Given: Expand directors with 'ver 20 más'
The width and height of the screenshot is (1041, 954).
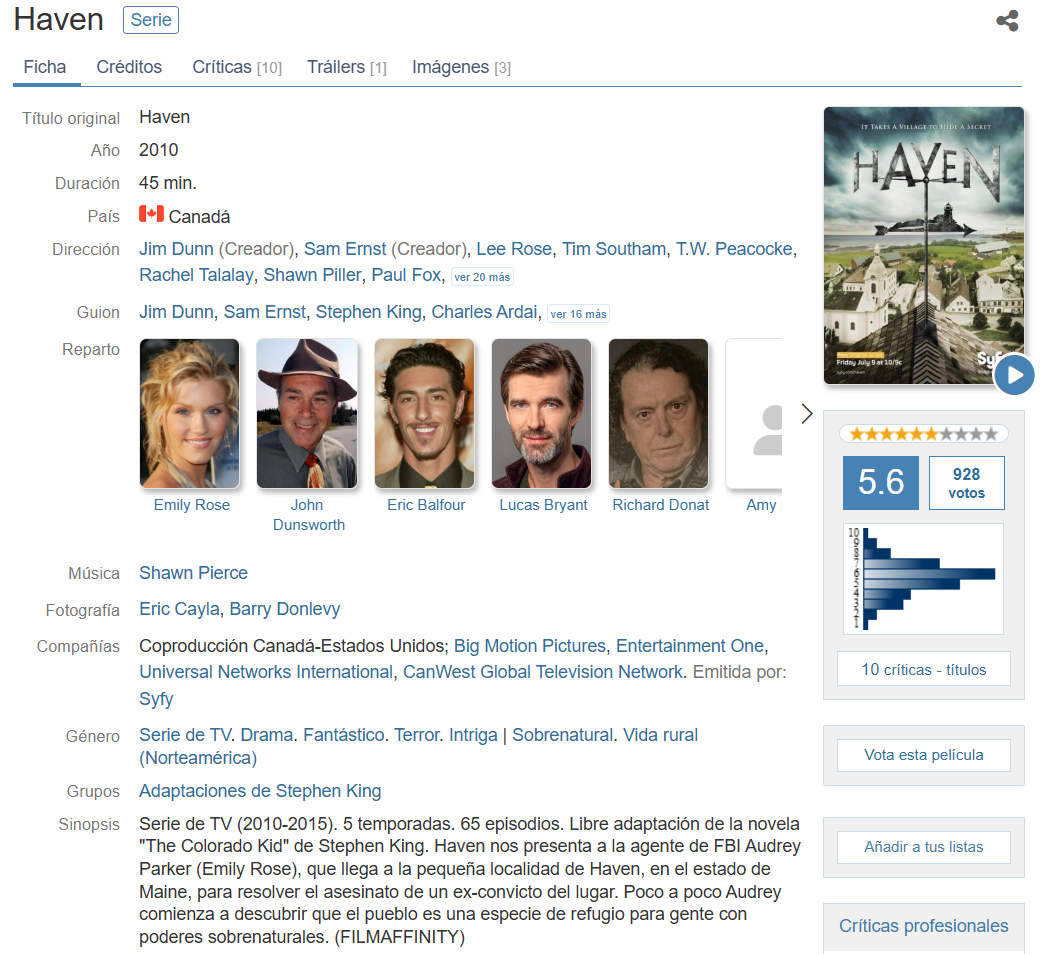Looking at the screenshot, I should (482, 277).
